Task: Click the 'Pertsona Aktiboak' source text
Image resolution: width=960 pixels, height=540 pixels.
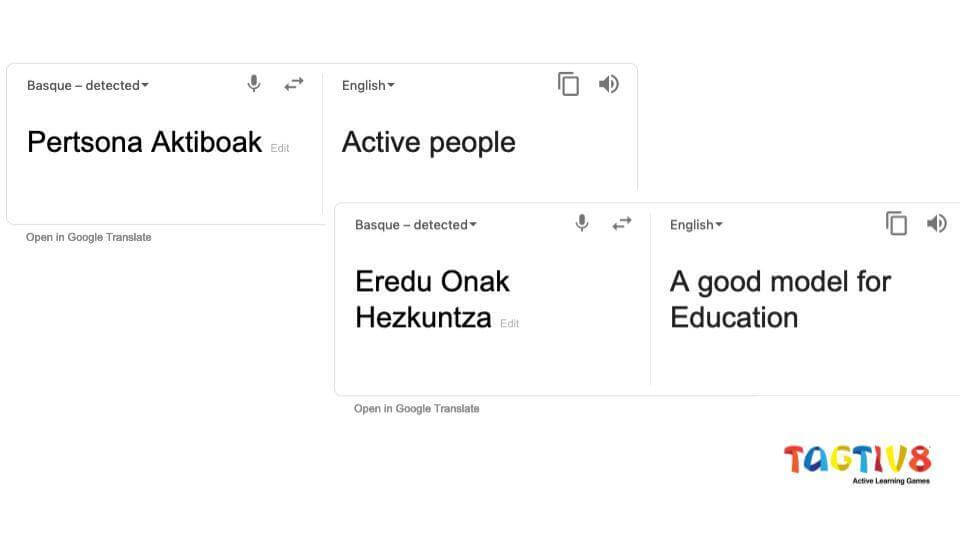Action: click(144, 142)
